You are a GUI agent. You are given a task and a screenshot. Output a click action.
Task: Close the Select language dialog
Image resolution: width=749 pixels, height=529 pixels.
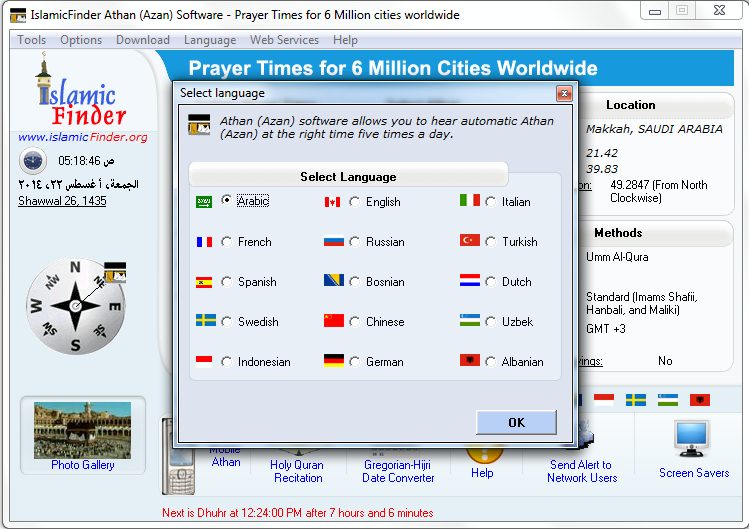pyautogui.click(x=564, y=93)
